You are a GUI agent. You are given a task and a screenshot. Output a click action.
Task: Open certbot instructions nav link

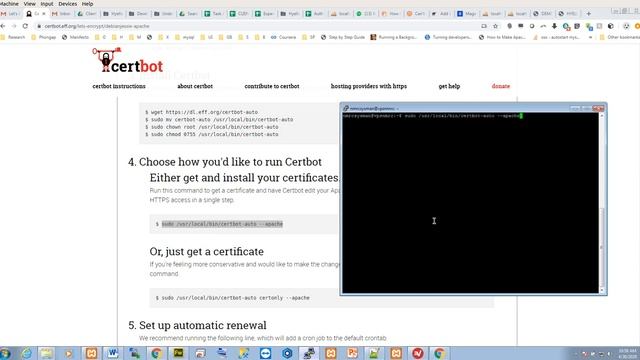119,86
